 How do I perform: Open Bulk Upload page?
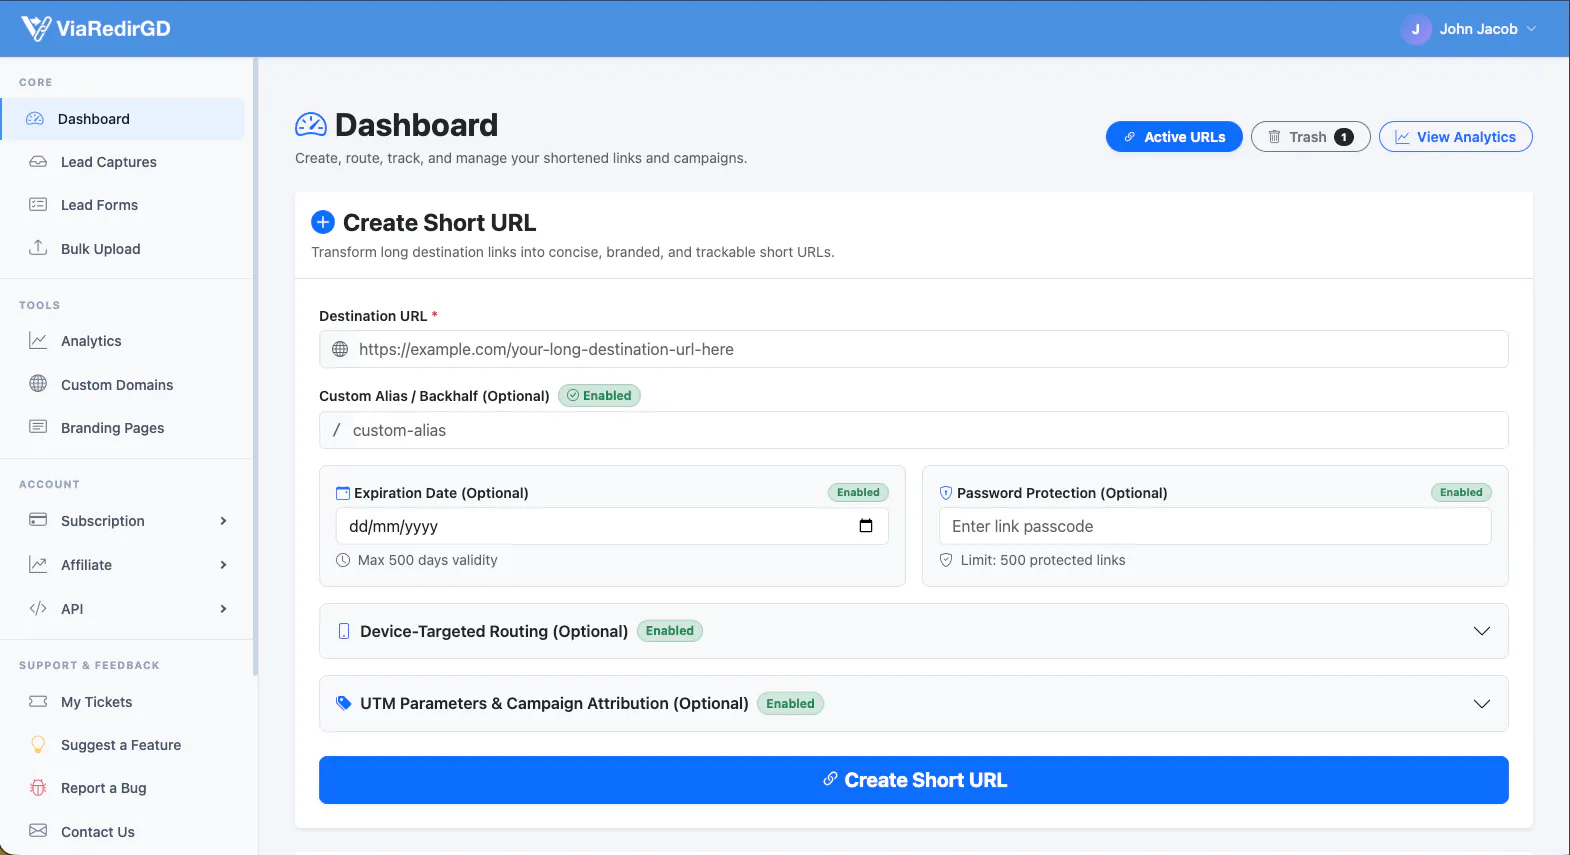(100, 249)
